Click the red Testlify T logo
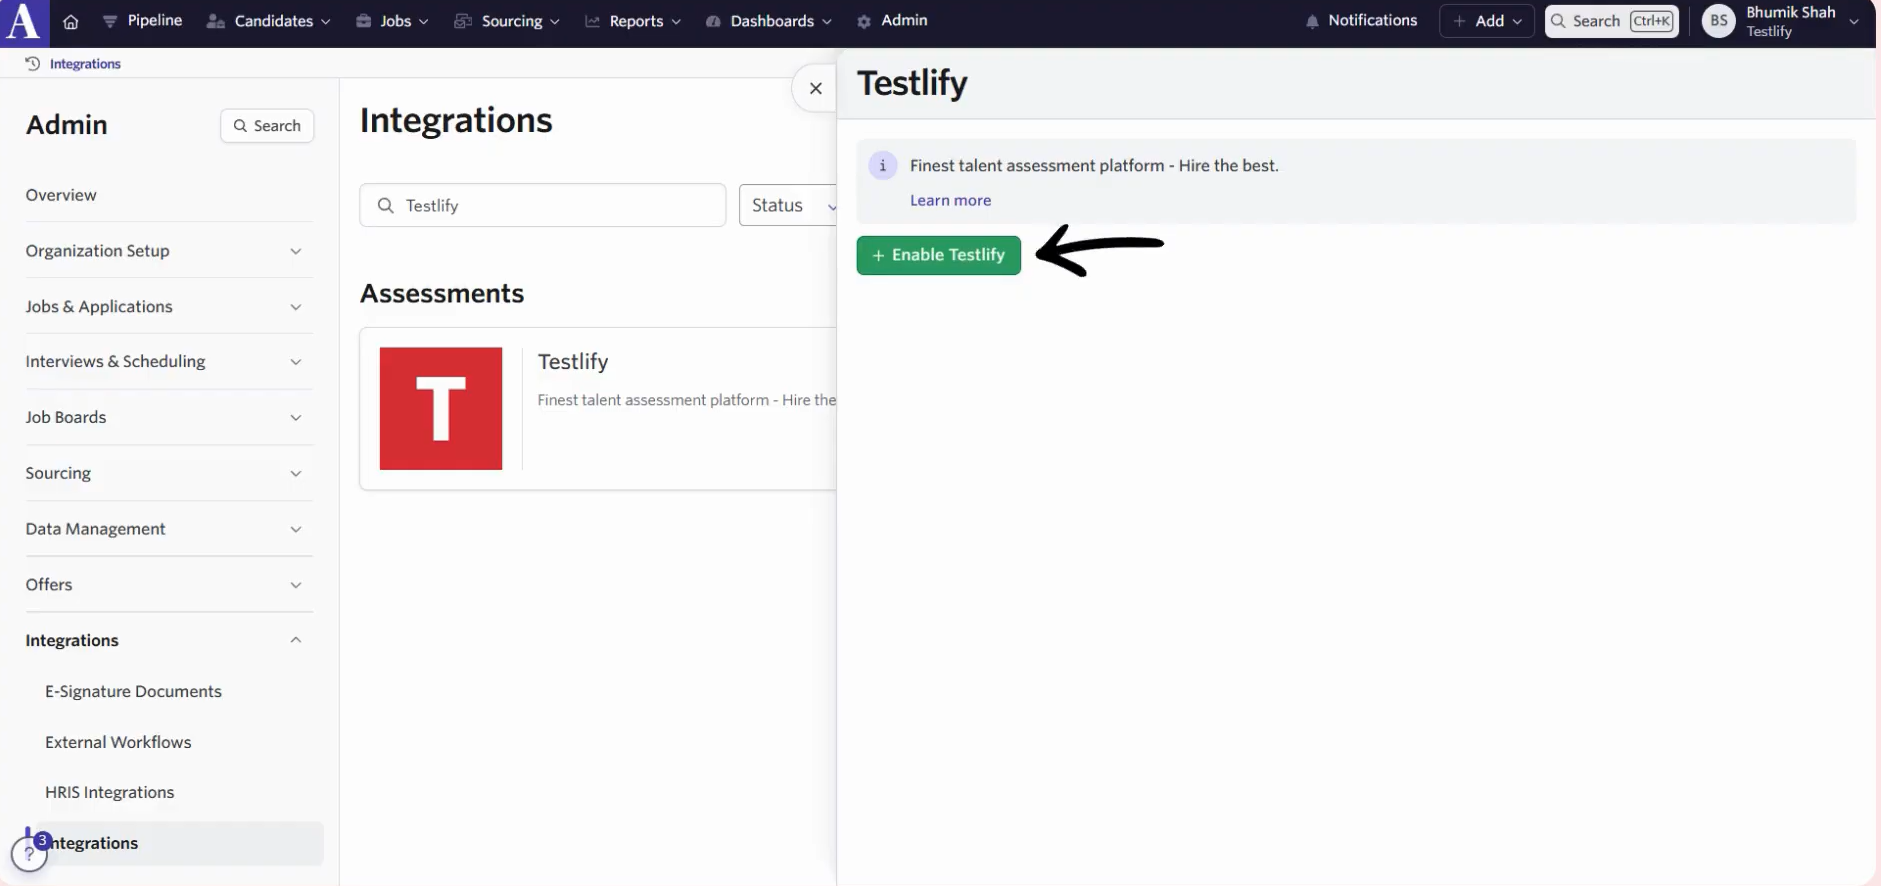The height and width of the screenshot is (886, 1881). (441, 409)
